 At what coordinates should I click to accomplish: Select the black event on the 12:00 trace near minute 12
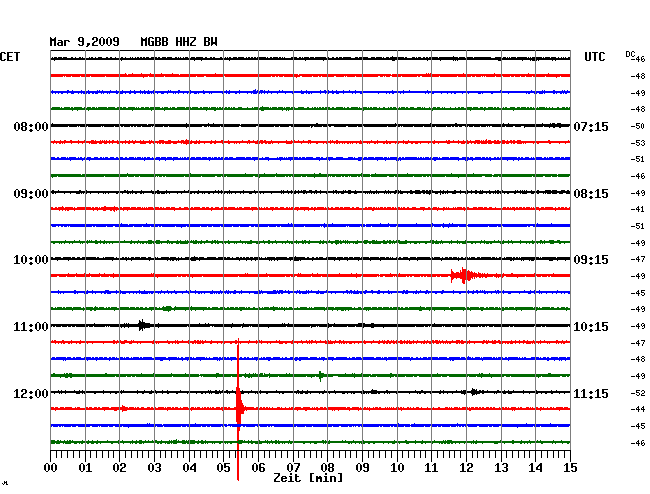474,392
